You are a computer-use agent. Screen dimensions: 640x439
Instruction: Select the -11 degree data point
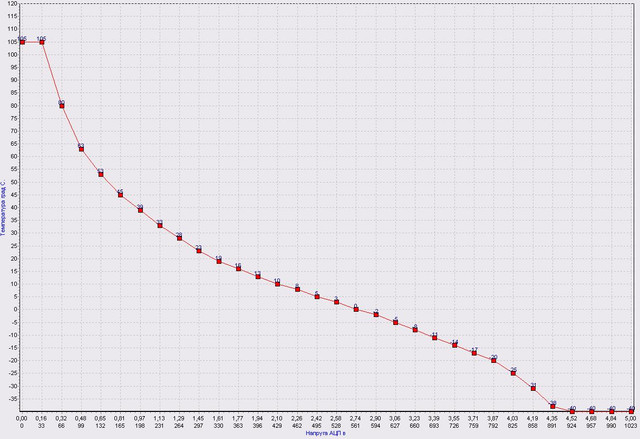[435, 338]
